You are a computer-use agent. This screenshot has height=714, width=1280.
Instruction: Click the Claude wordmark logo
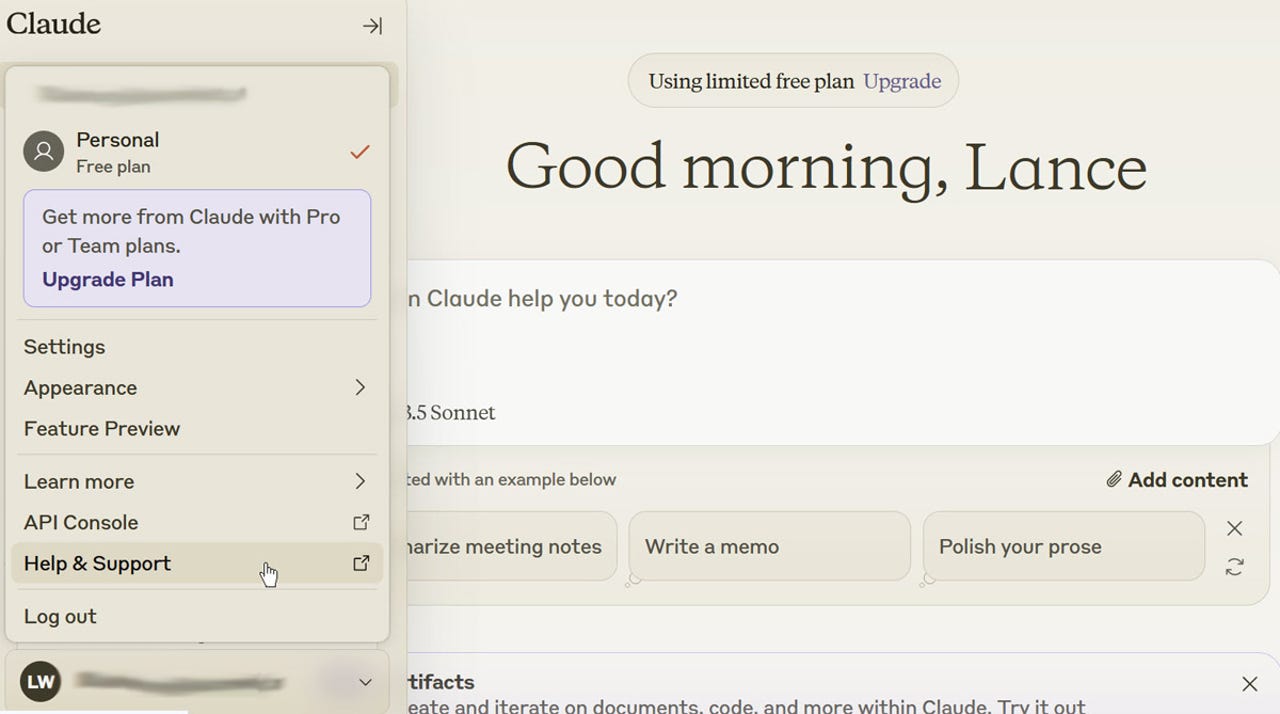coord(52,23)
